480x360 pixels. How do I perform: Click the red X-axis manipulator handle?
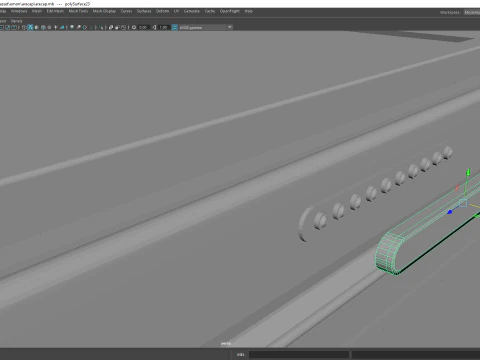pyautogui.click(x=458, y=188)
